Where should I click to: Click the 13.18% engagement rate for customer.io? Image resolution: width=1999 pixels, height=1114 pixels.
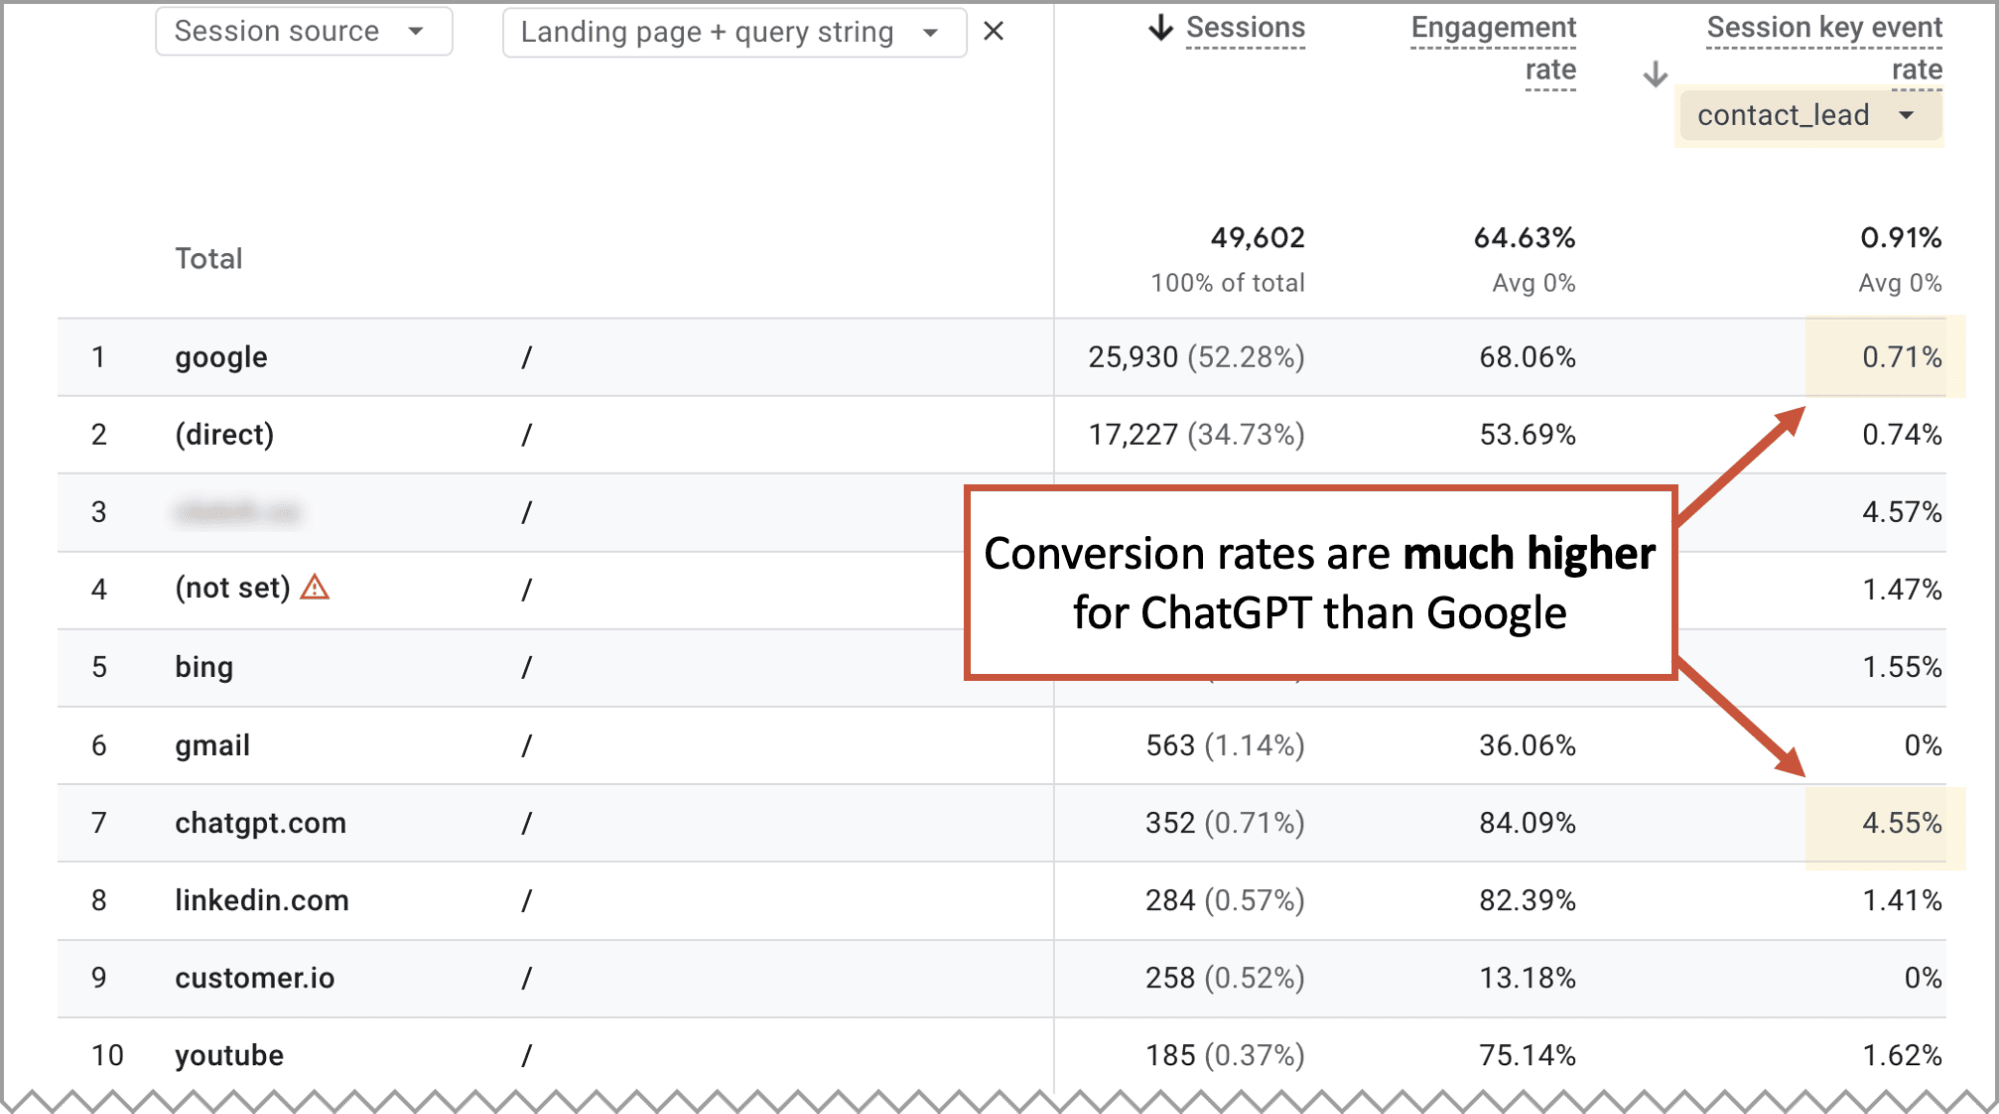pos(1527,978)
